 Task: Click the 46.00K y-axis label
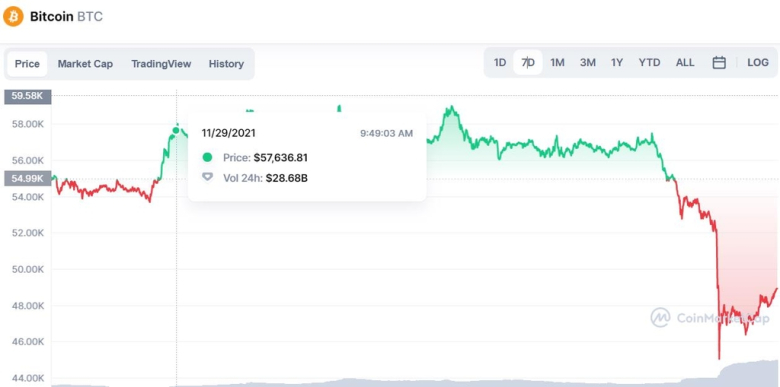click(28, 342)
